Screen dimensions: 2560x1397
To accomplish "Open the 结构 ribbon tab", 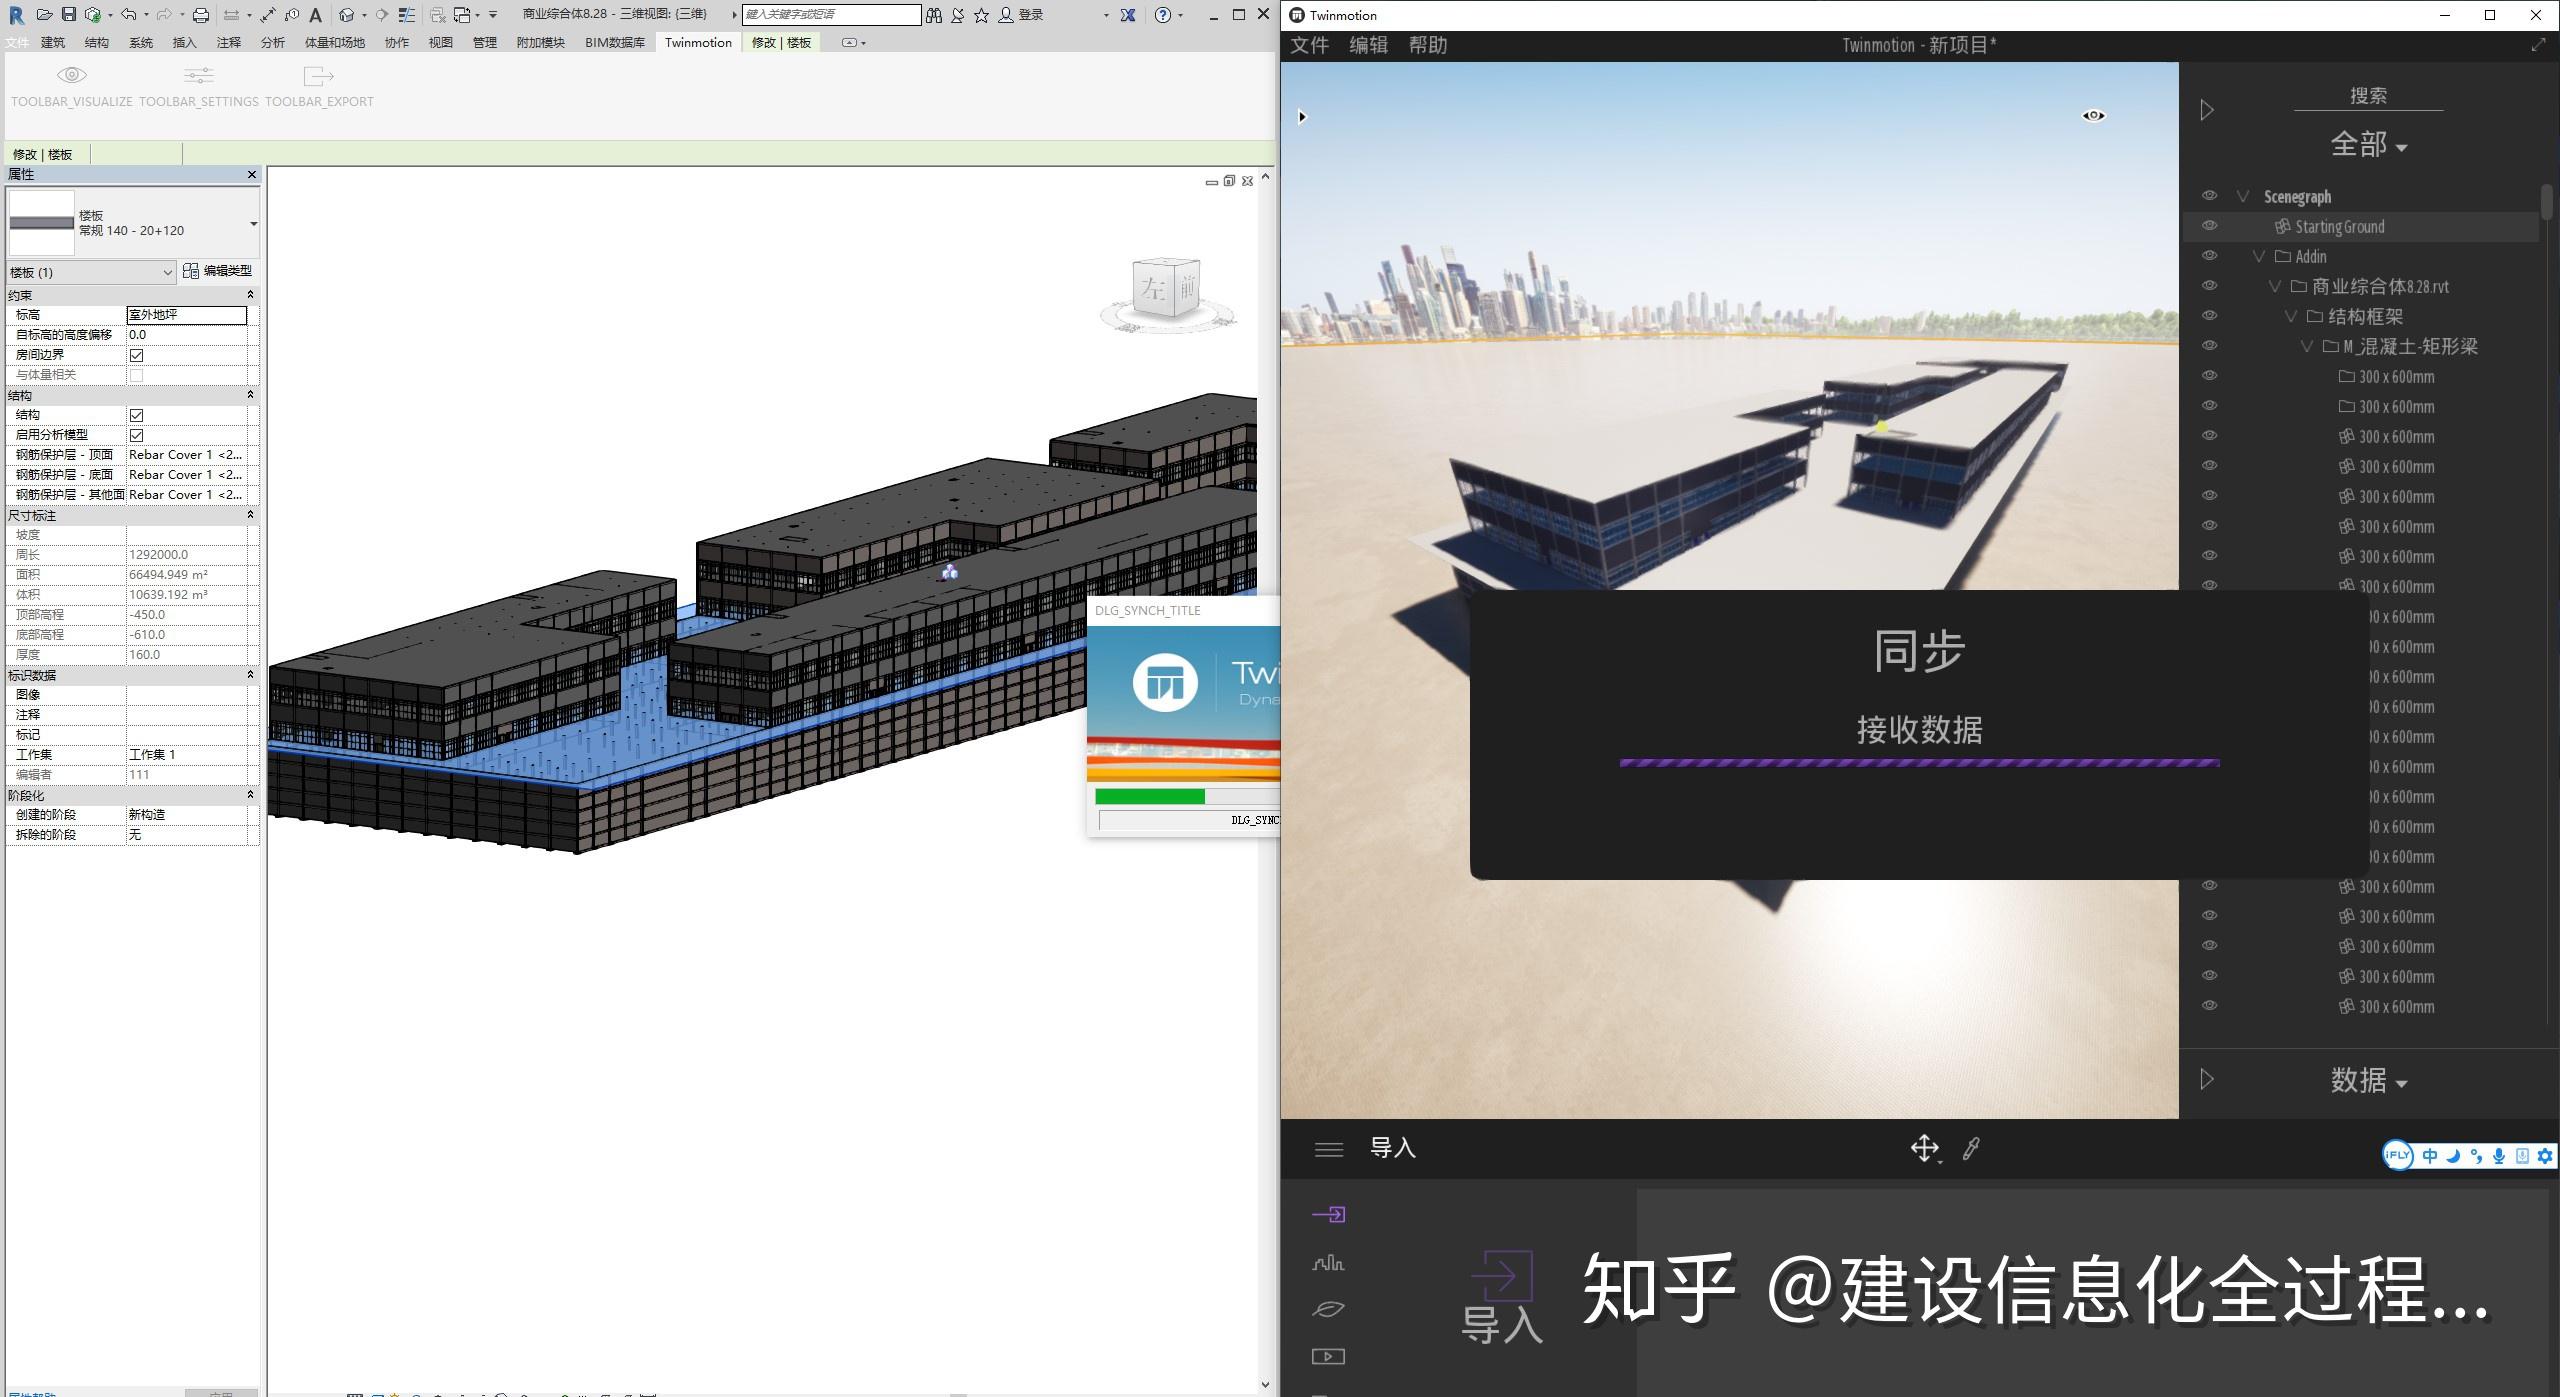I will tap(97, 43).
